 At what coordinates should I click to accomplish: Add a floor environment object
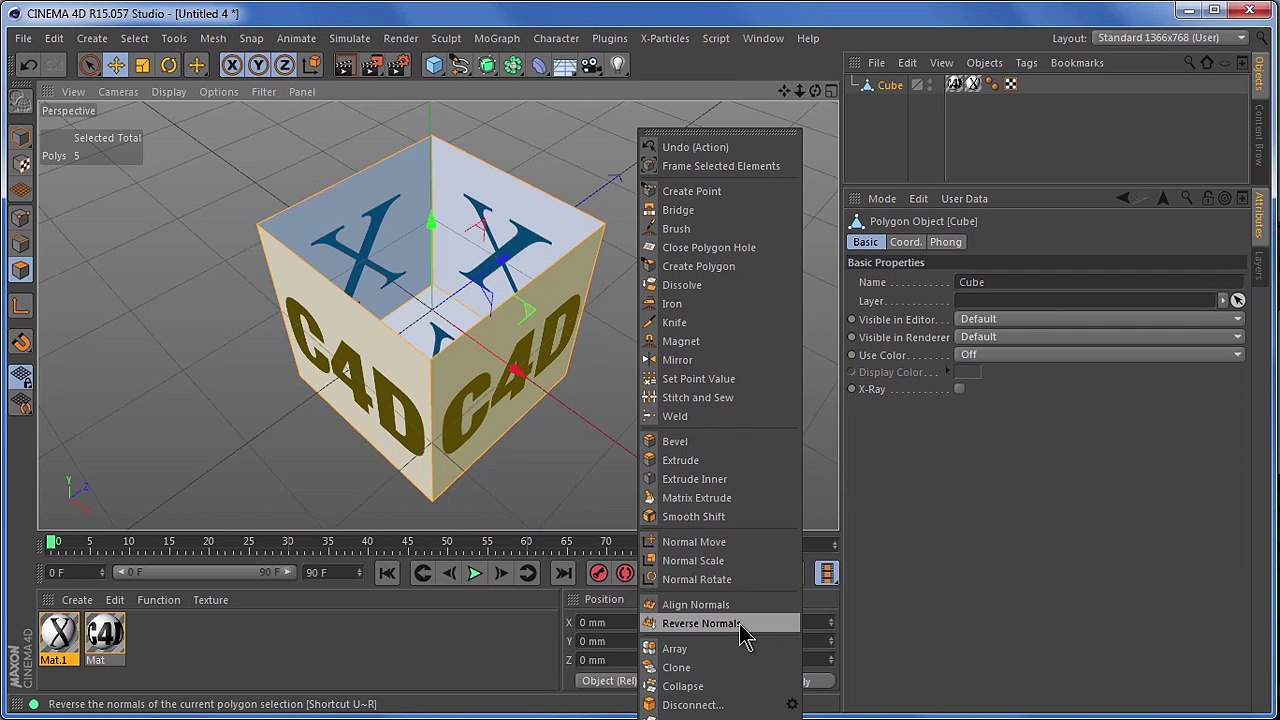click(x=565, y=65)
